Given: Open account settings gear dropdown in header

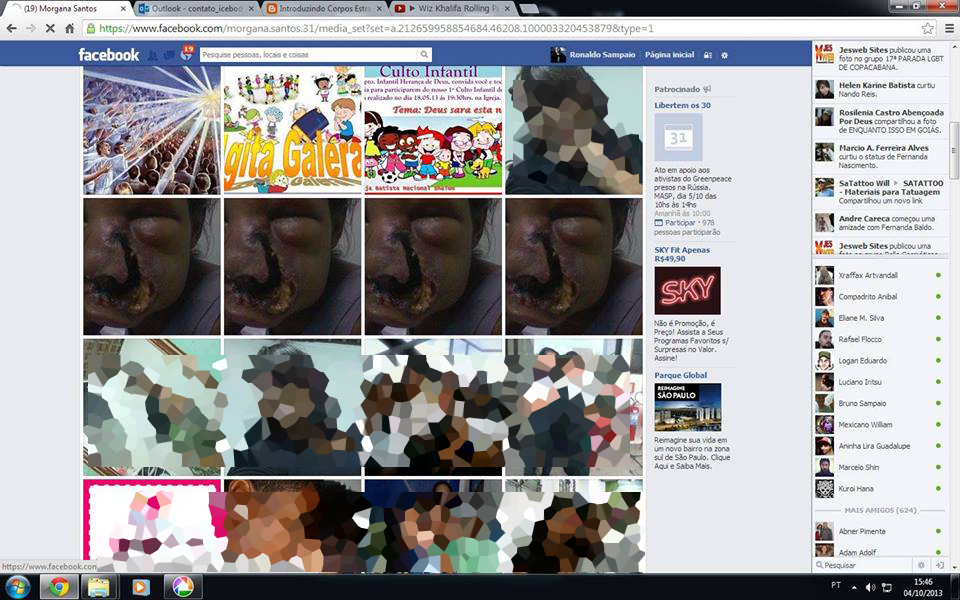Looking at the screenshot, I should point(725,55).
